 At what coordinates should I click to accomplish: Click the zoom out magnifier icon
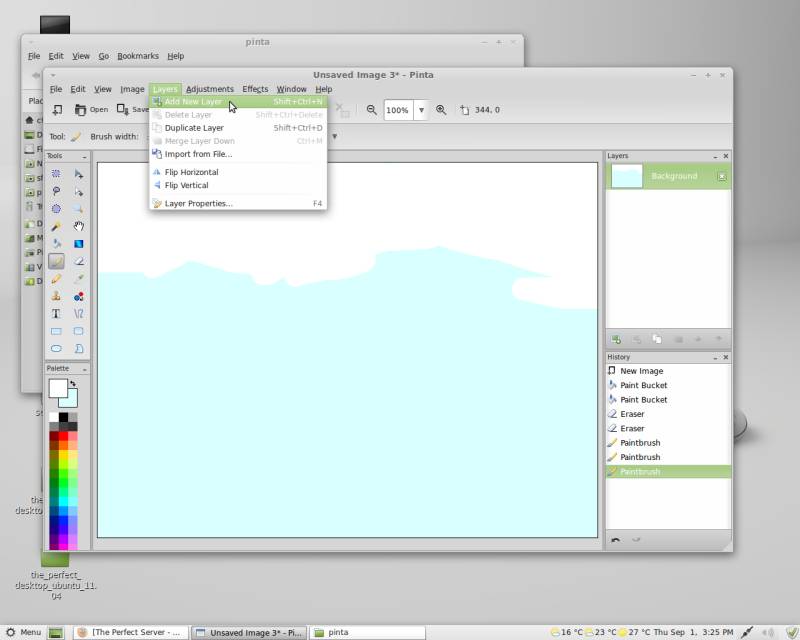point(371,110)
